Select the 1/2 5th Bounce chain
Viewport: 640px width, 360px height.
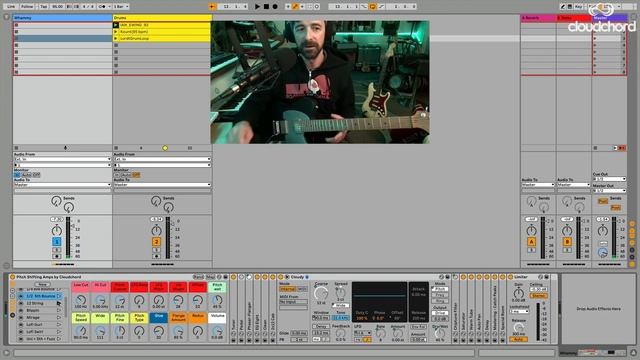(x=40, y=296)
